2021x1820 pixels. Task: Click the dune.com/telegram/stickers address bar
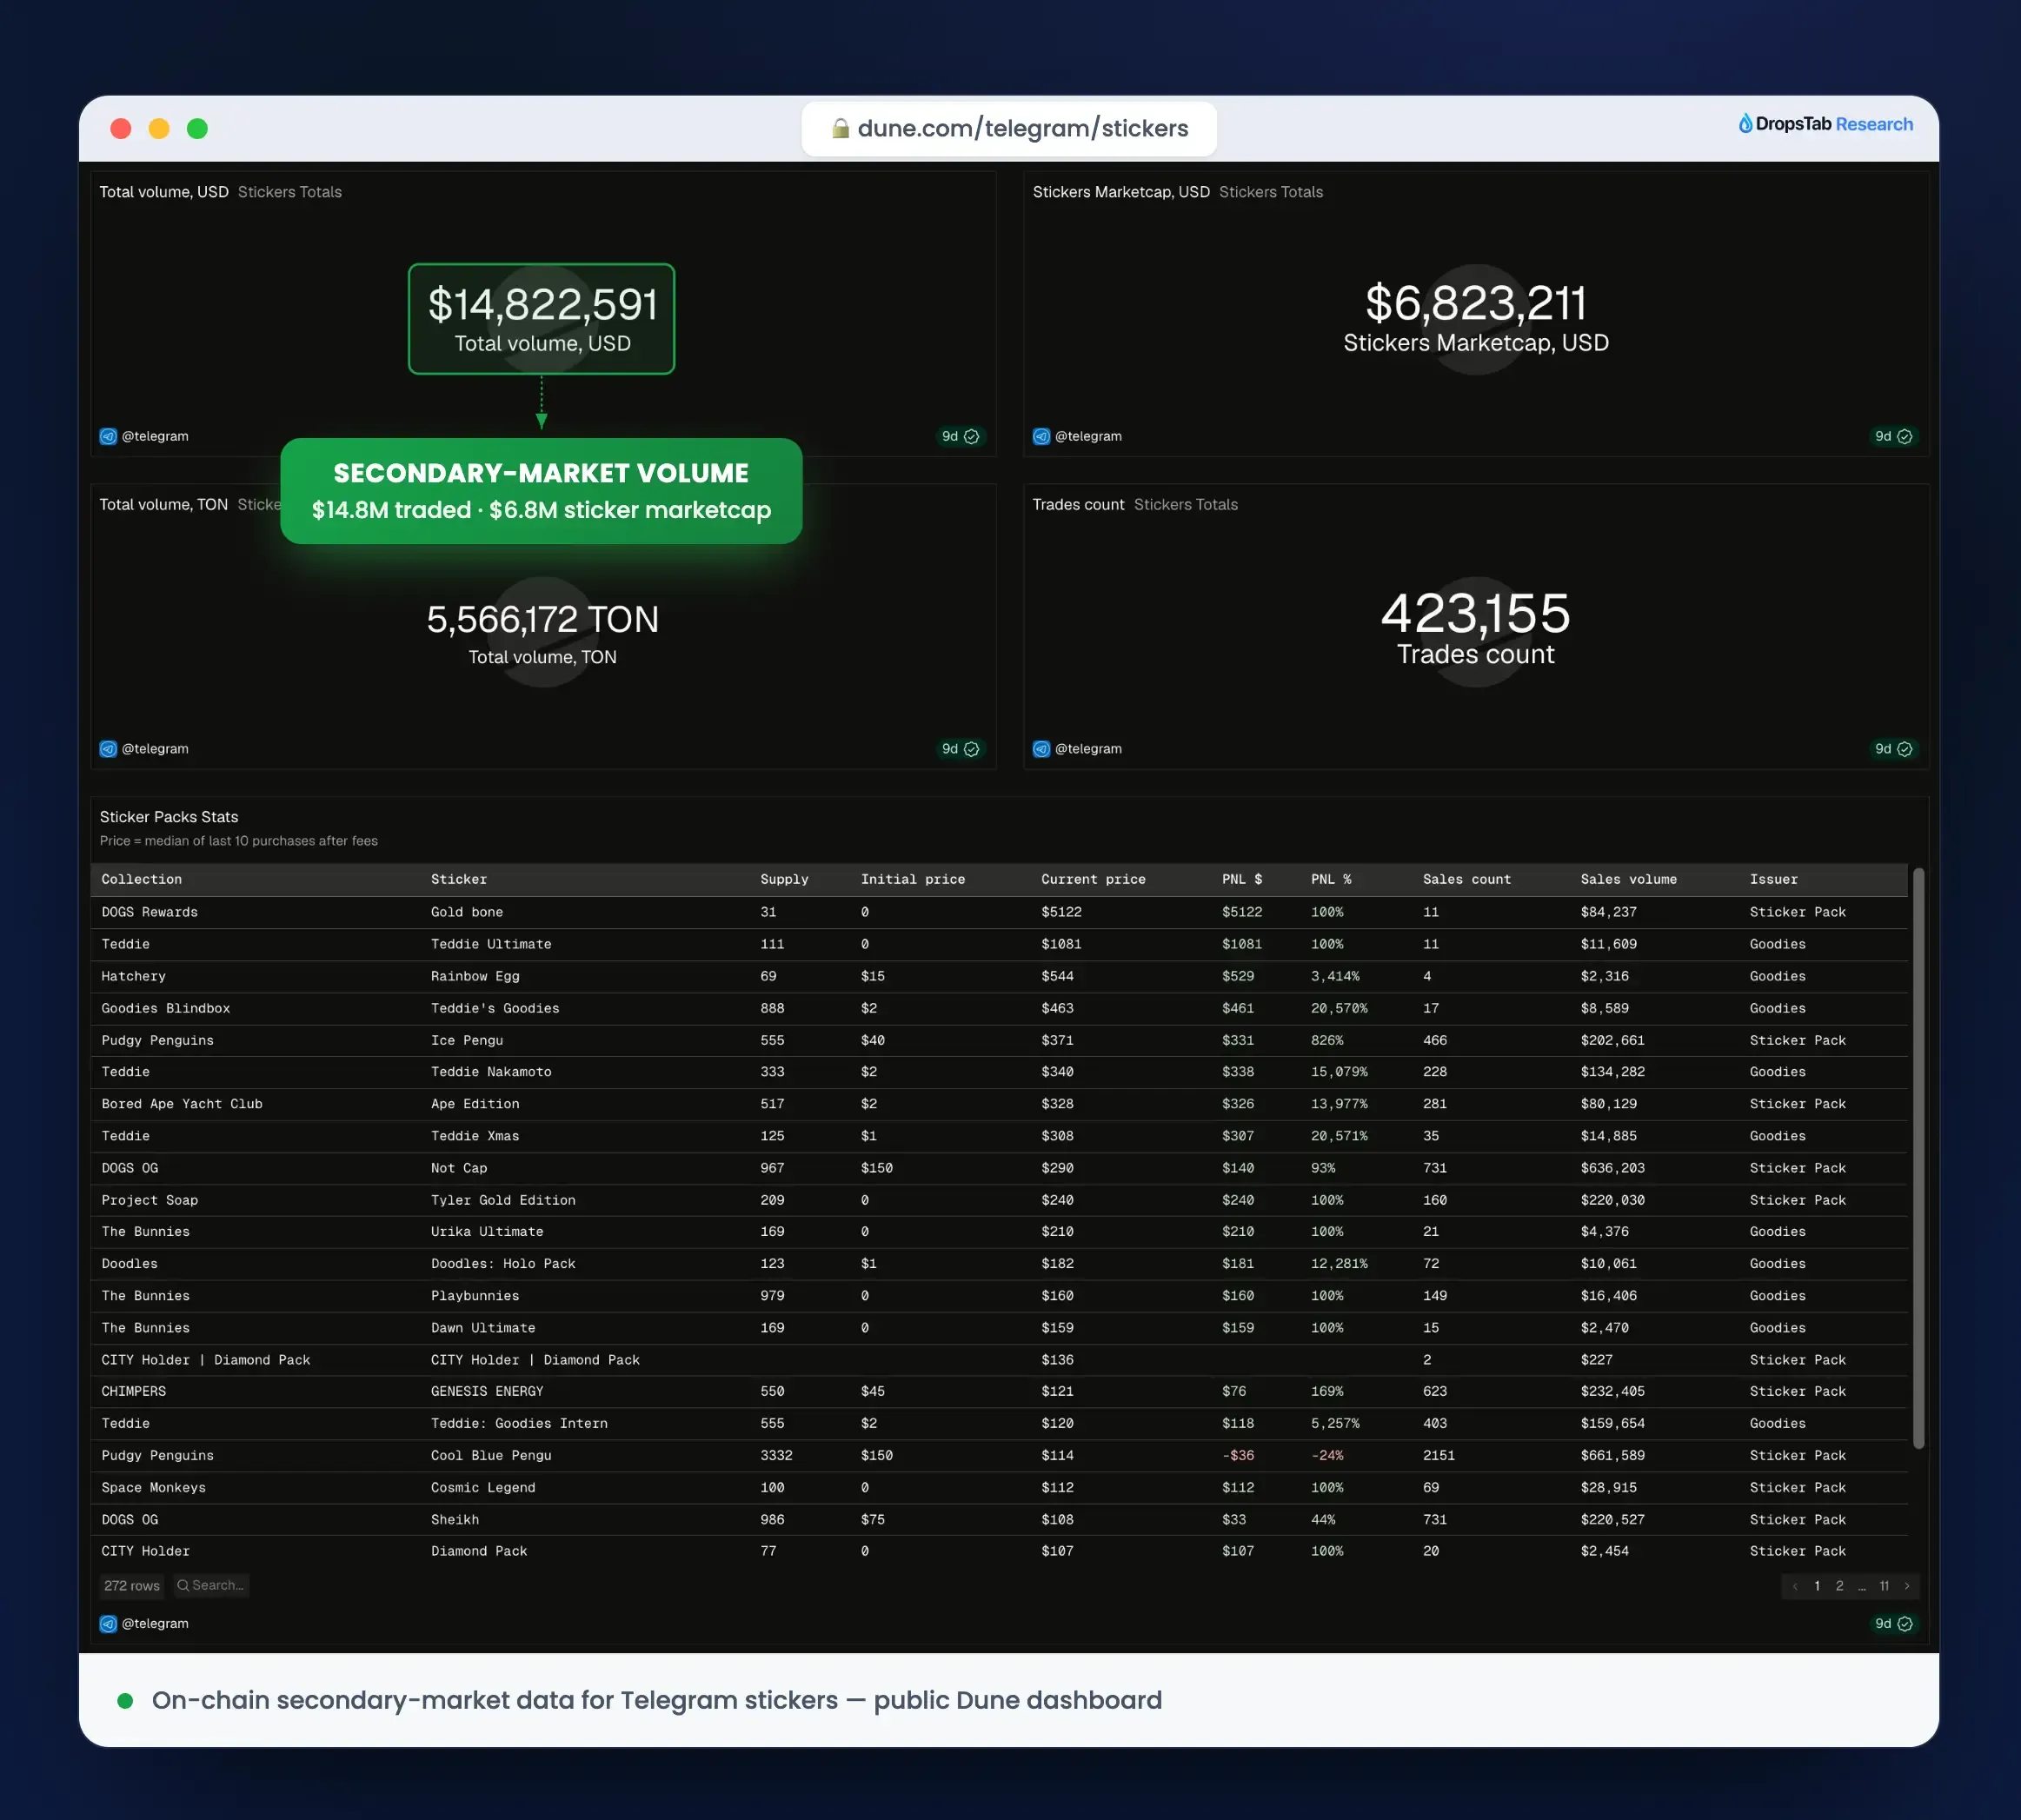click(x=1009, y=128)
